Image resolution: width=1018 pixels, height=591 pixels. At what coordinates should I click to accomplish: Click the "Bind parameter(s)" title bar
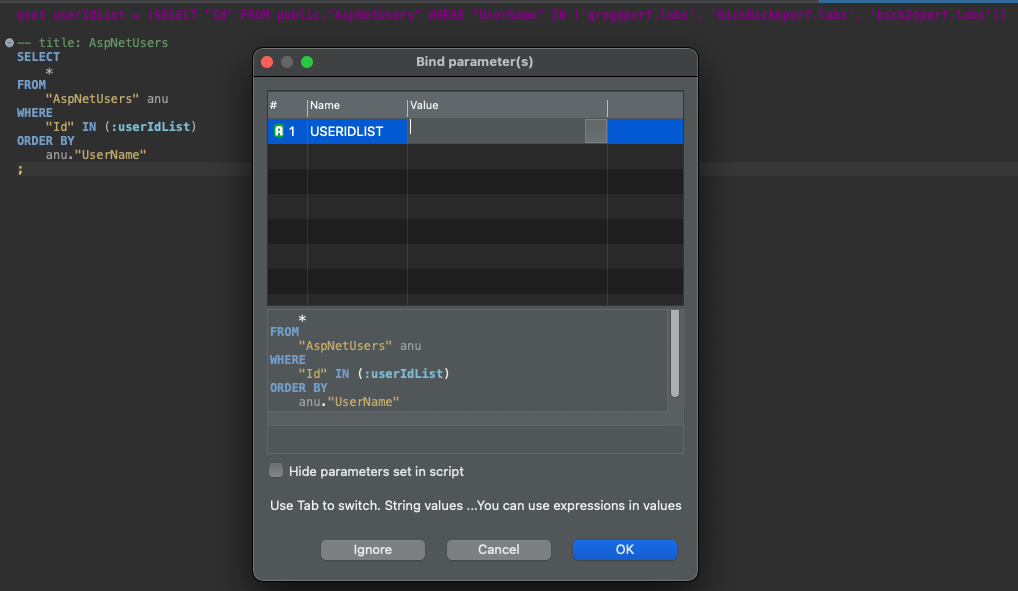click(474, 61)
